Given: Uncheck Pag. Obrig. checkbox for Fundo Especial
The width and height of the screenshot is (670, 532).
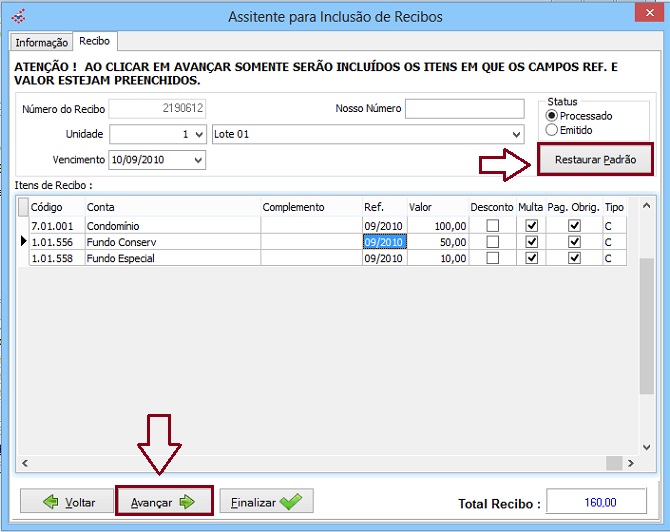Looking at the screenshot, I should 574,258.
